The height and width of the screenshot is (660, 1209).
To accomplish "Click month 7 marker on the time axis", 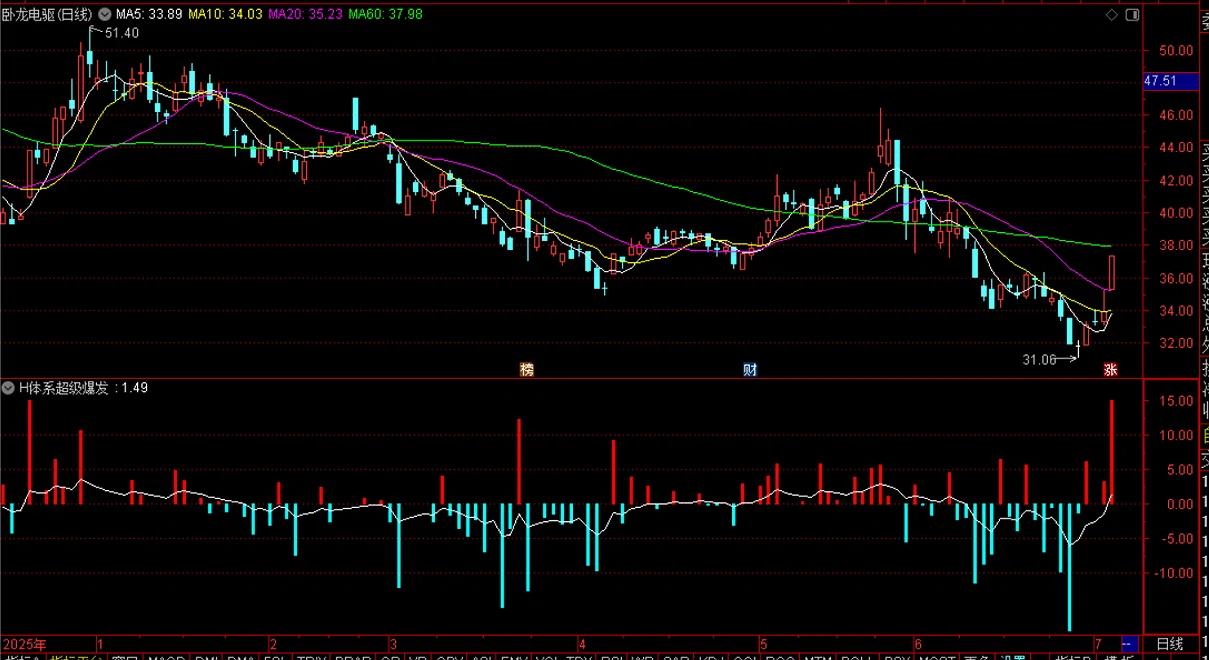I will pyautogui.click(x=1098, y=643).
